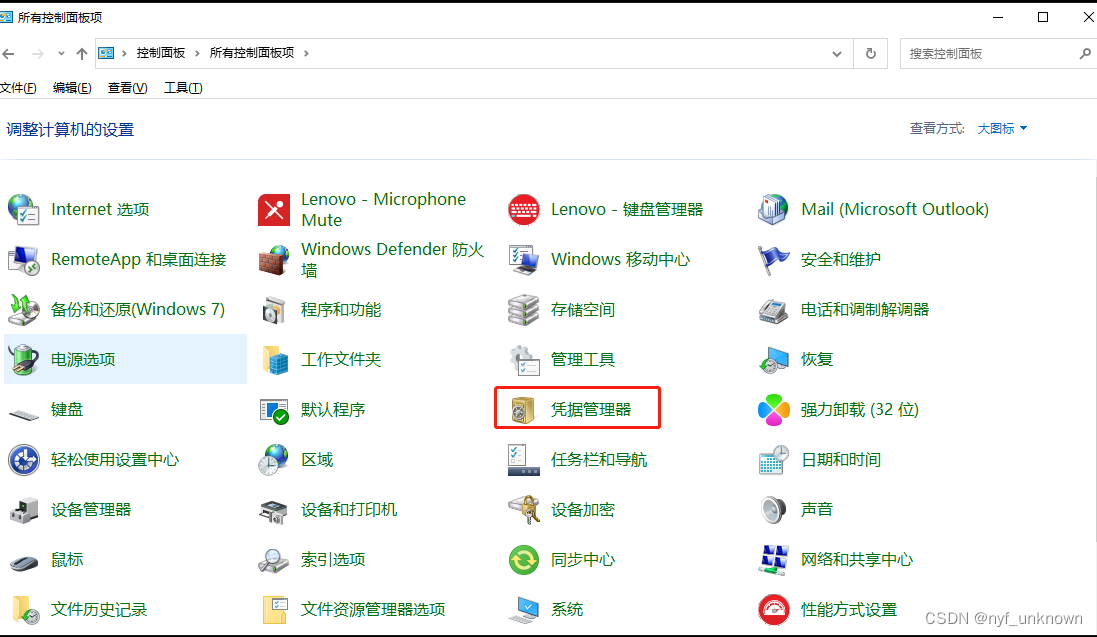Expand the address bar history dropdown
The height and width of the screenshot is (637, 1097).
tap(838, 53)
